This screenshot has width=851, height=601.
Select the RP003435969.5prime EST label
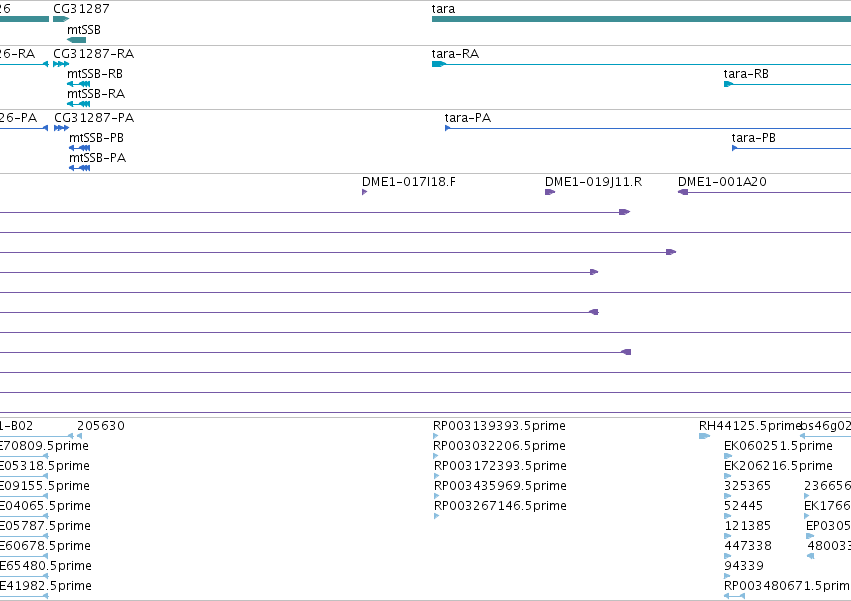pyautogui.click(x=500, y=486)
